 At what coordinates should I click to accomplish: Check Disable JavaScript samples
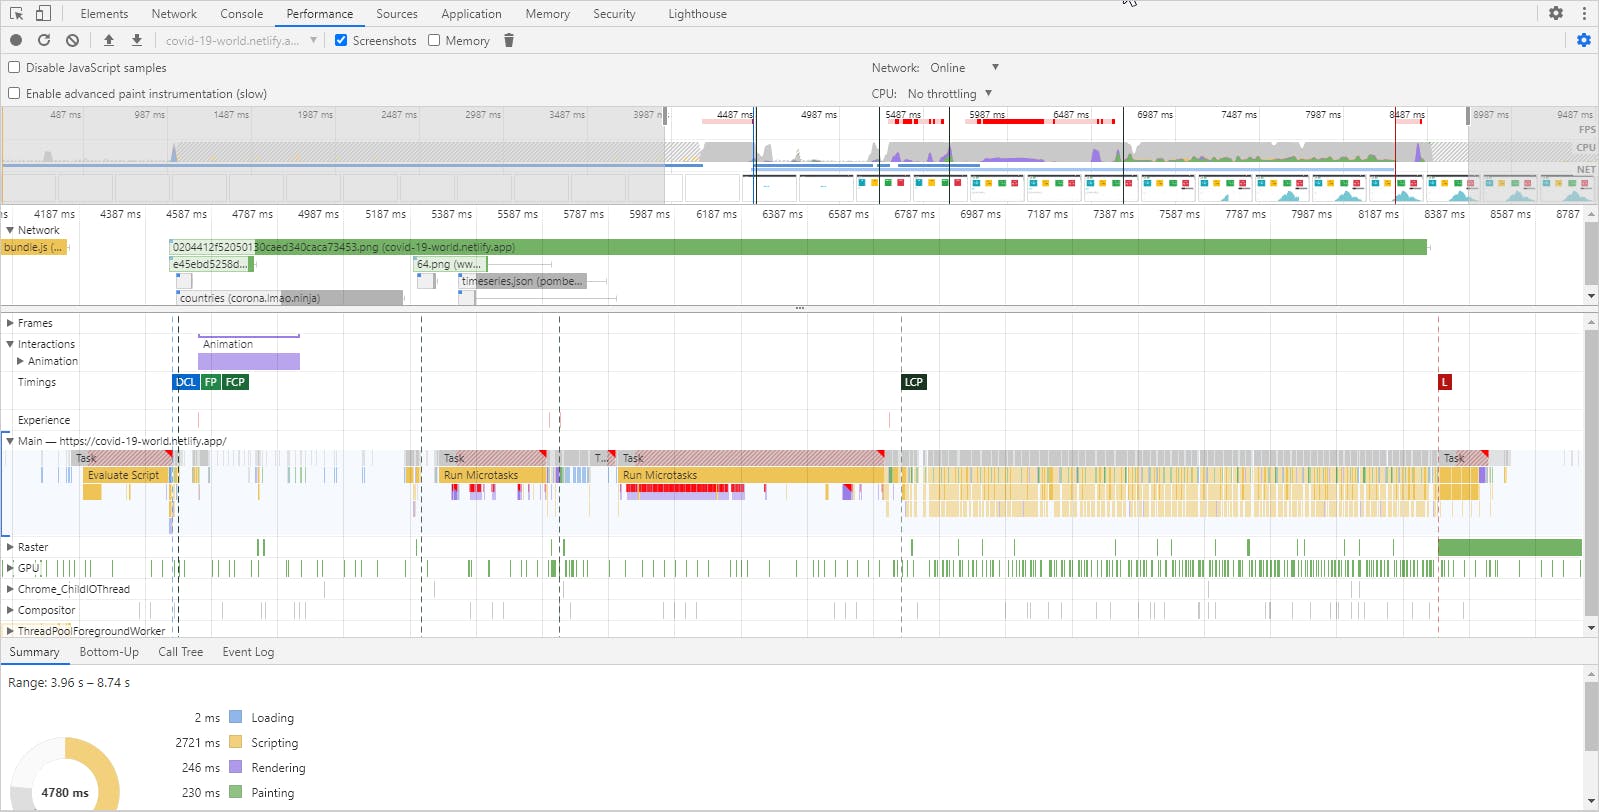coord(14,67)
